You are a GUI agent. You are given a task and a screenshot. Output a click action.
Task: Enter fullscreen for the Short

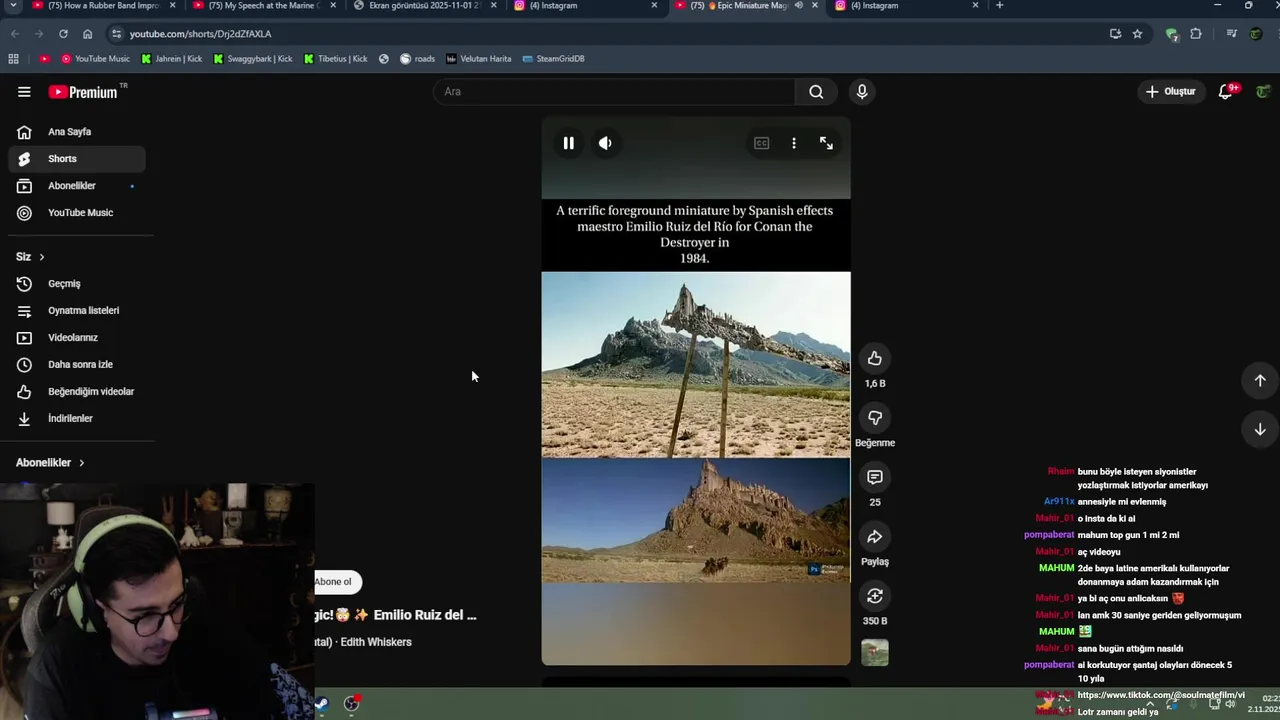(x=826, y=143)
